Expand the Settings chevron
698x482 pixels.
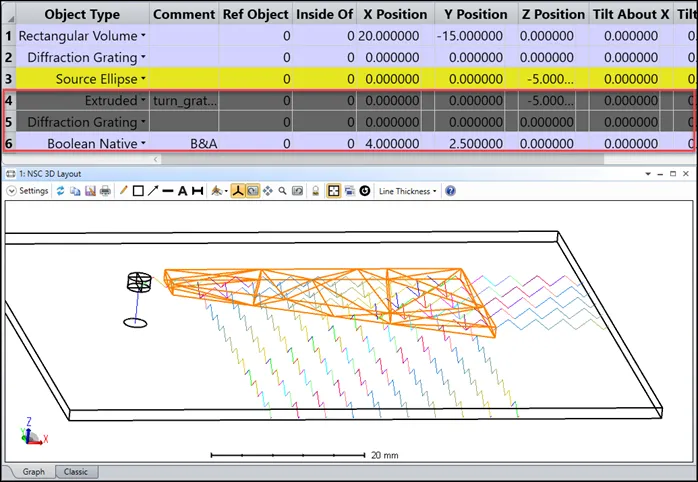[11, 191]
